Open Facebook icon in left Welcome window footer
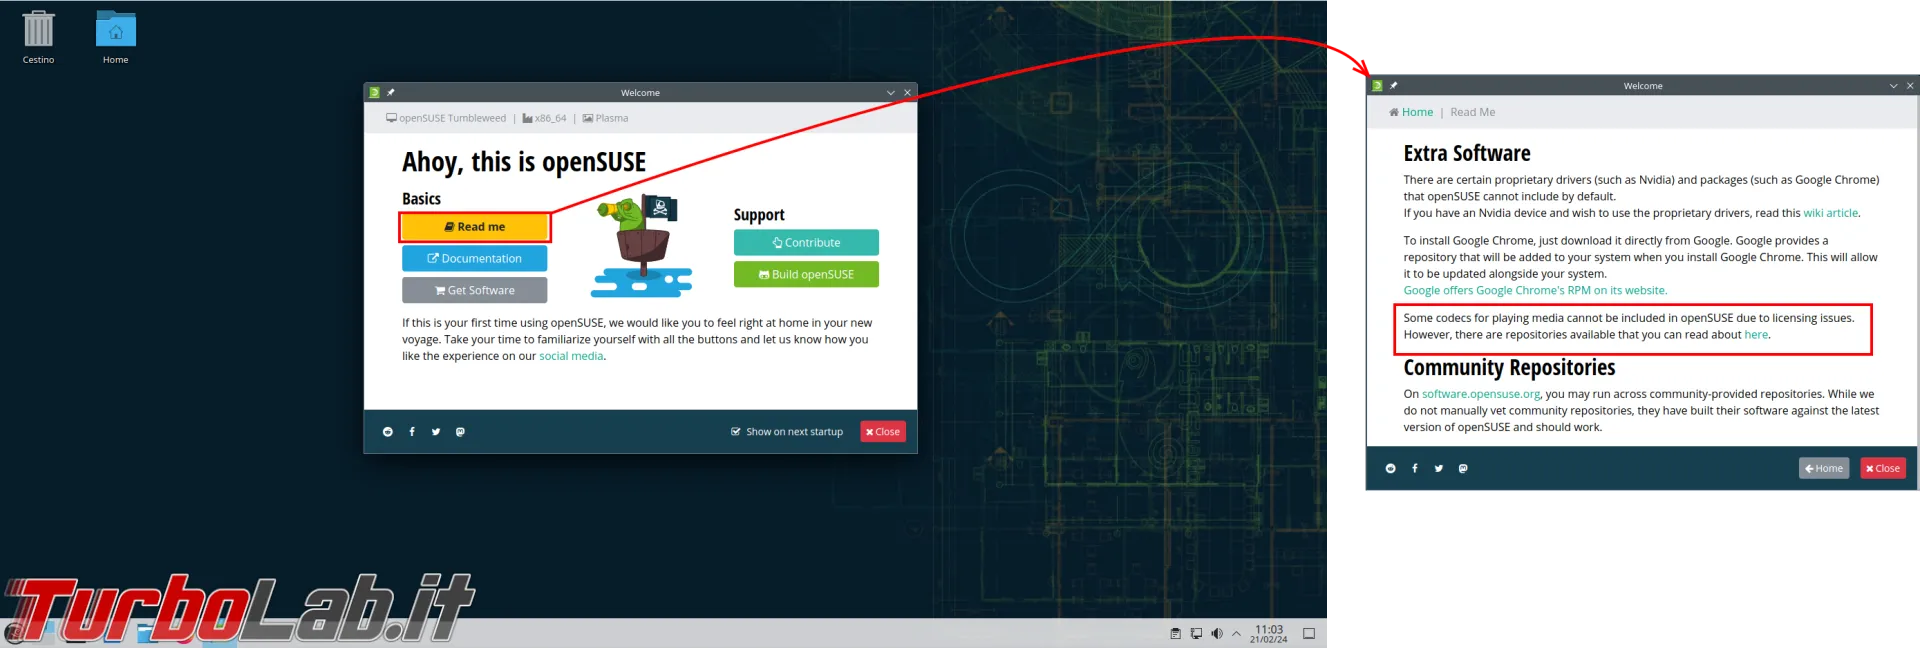This screenshot has width=1920, height=648. 412,432
